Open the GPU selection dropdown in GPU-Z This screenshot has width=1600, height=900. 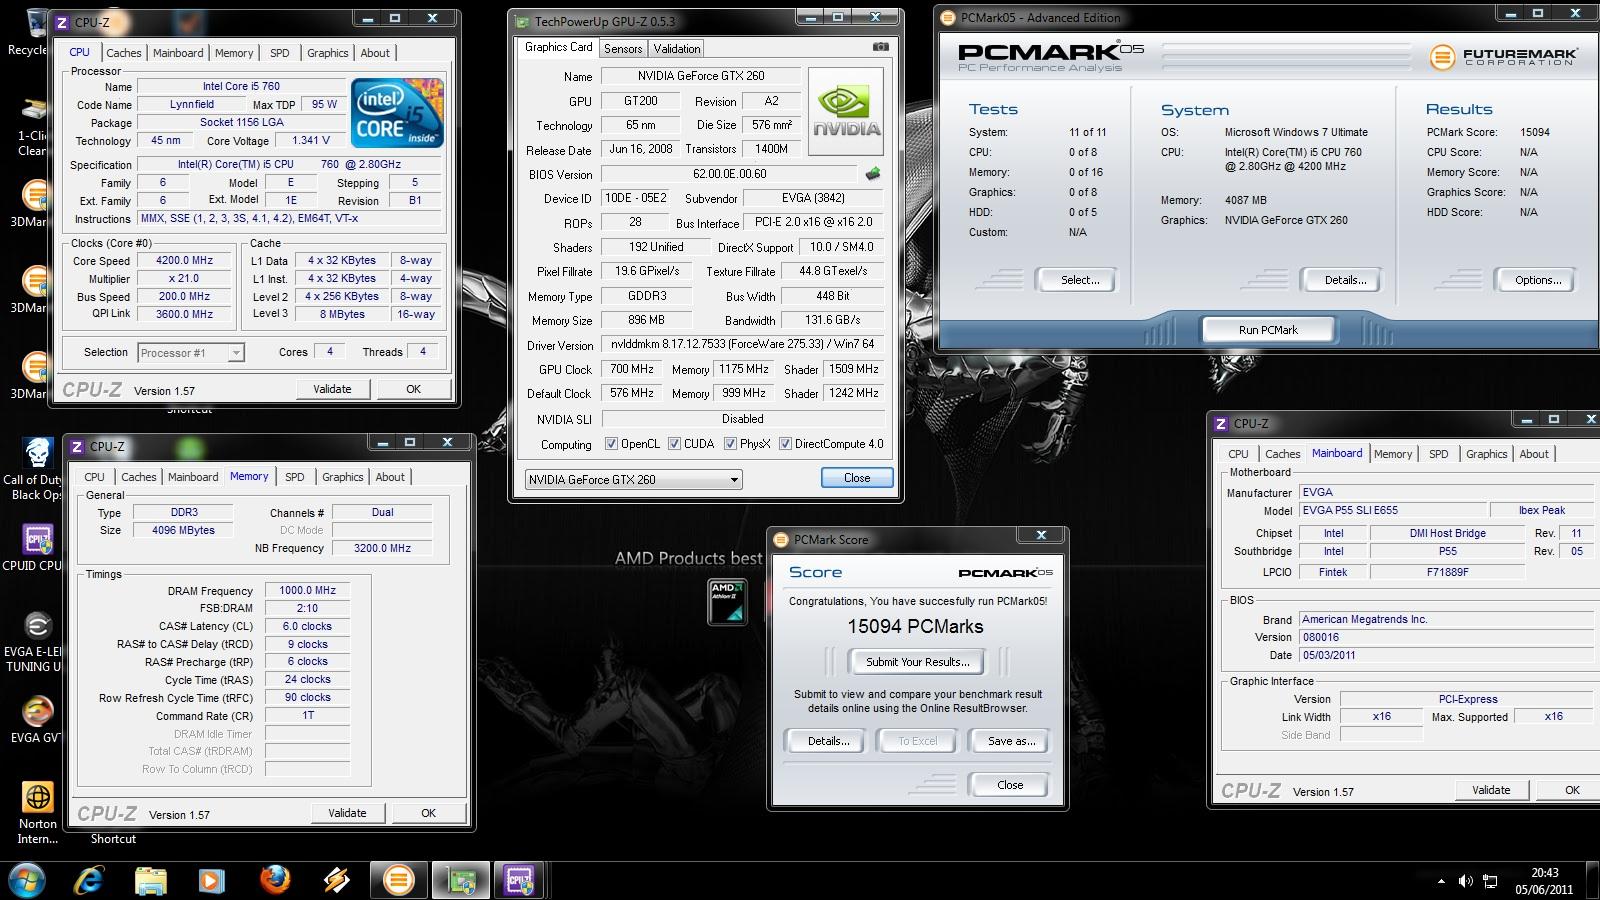click(x=634, y=480)
